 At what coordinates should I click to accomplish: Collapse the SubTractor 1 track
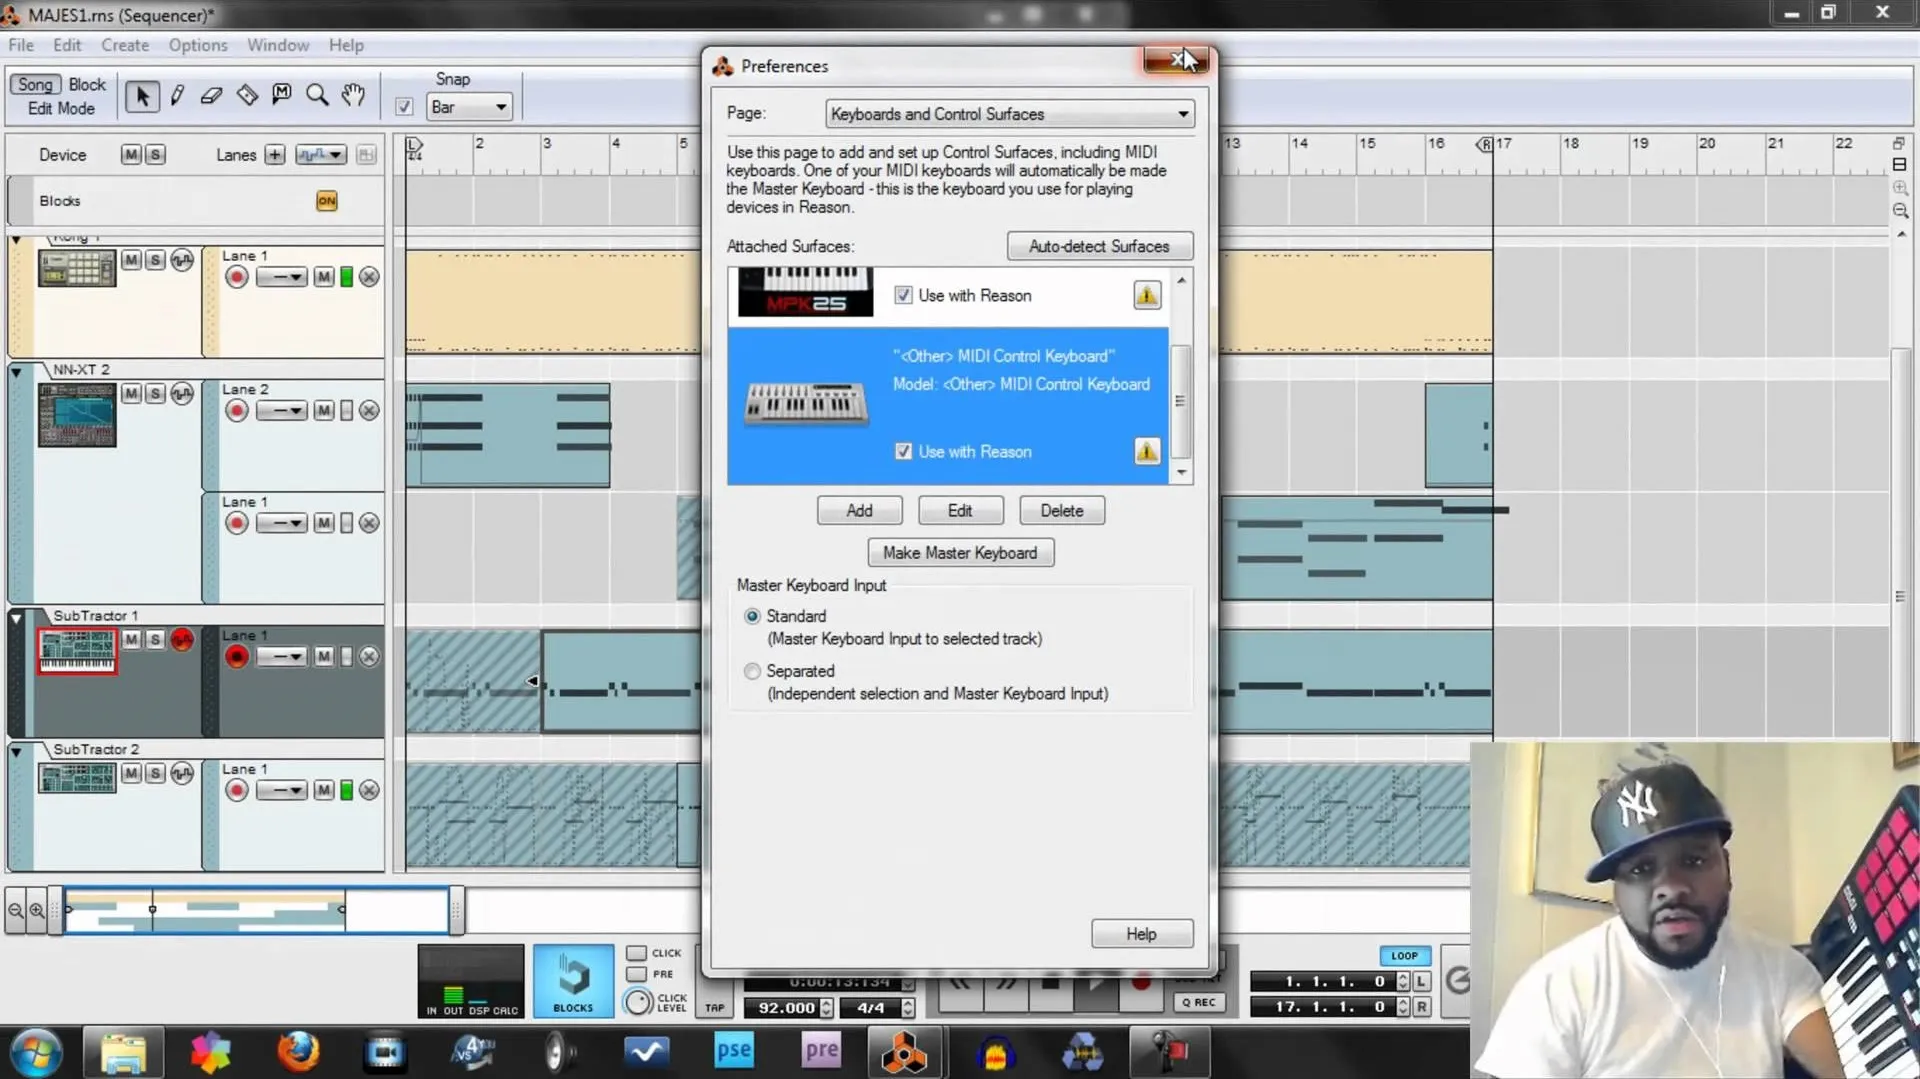coord(16,618)
